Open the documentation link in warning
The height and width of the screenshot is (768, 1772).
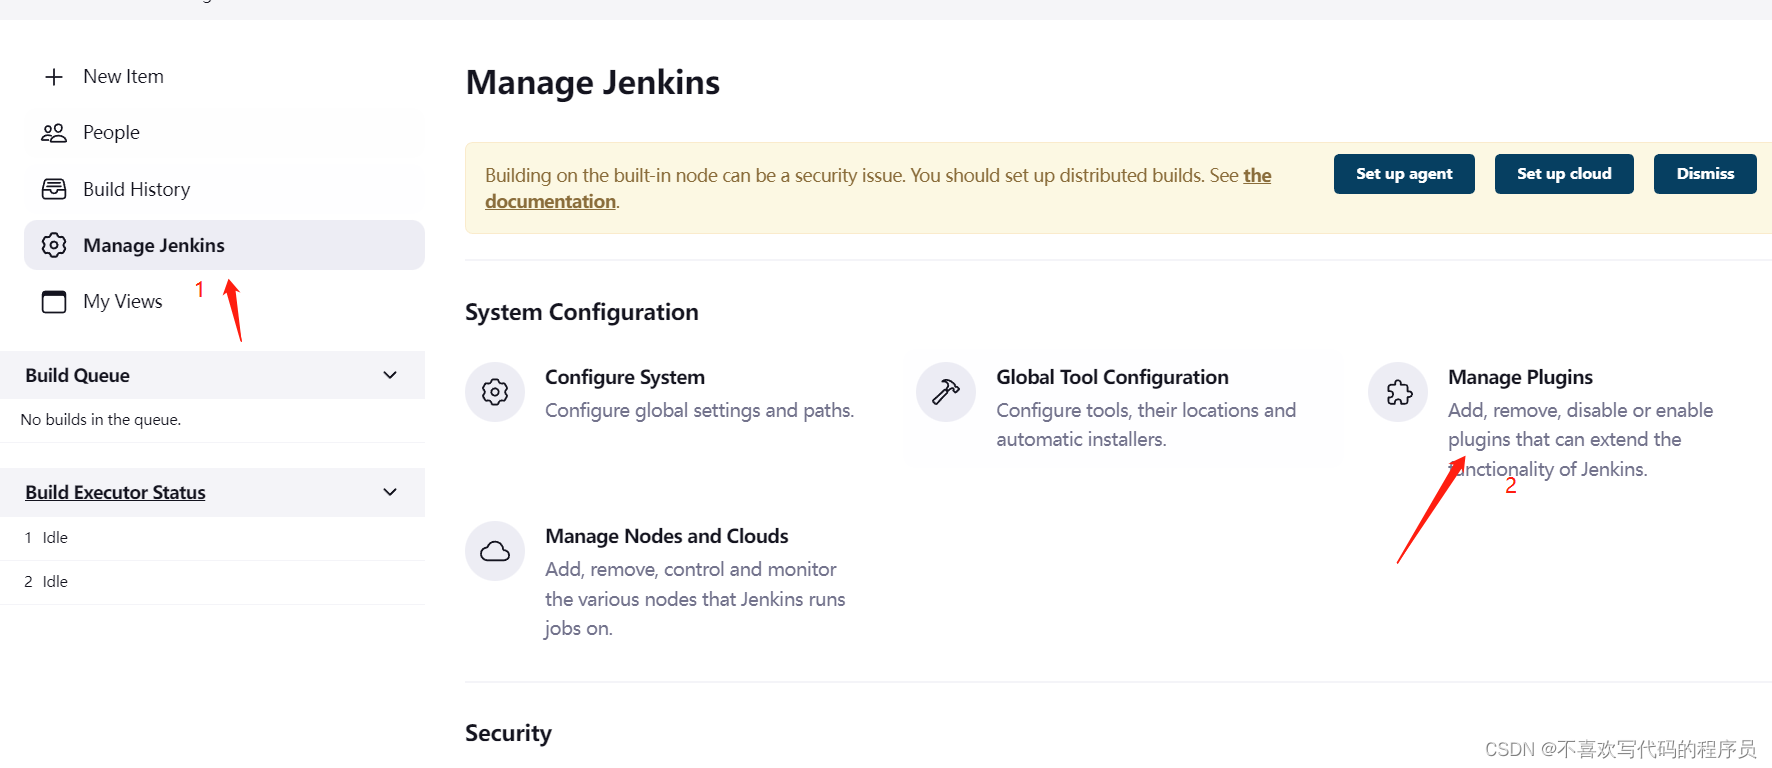click(x=550, y=201)
